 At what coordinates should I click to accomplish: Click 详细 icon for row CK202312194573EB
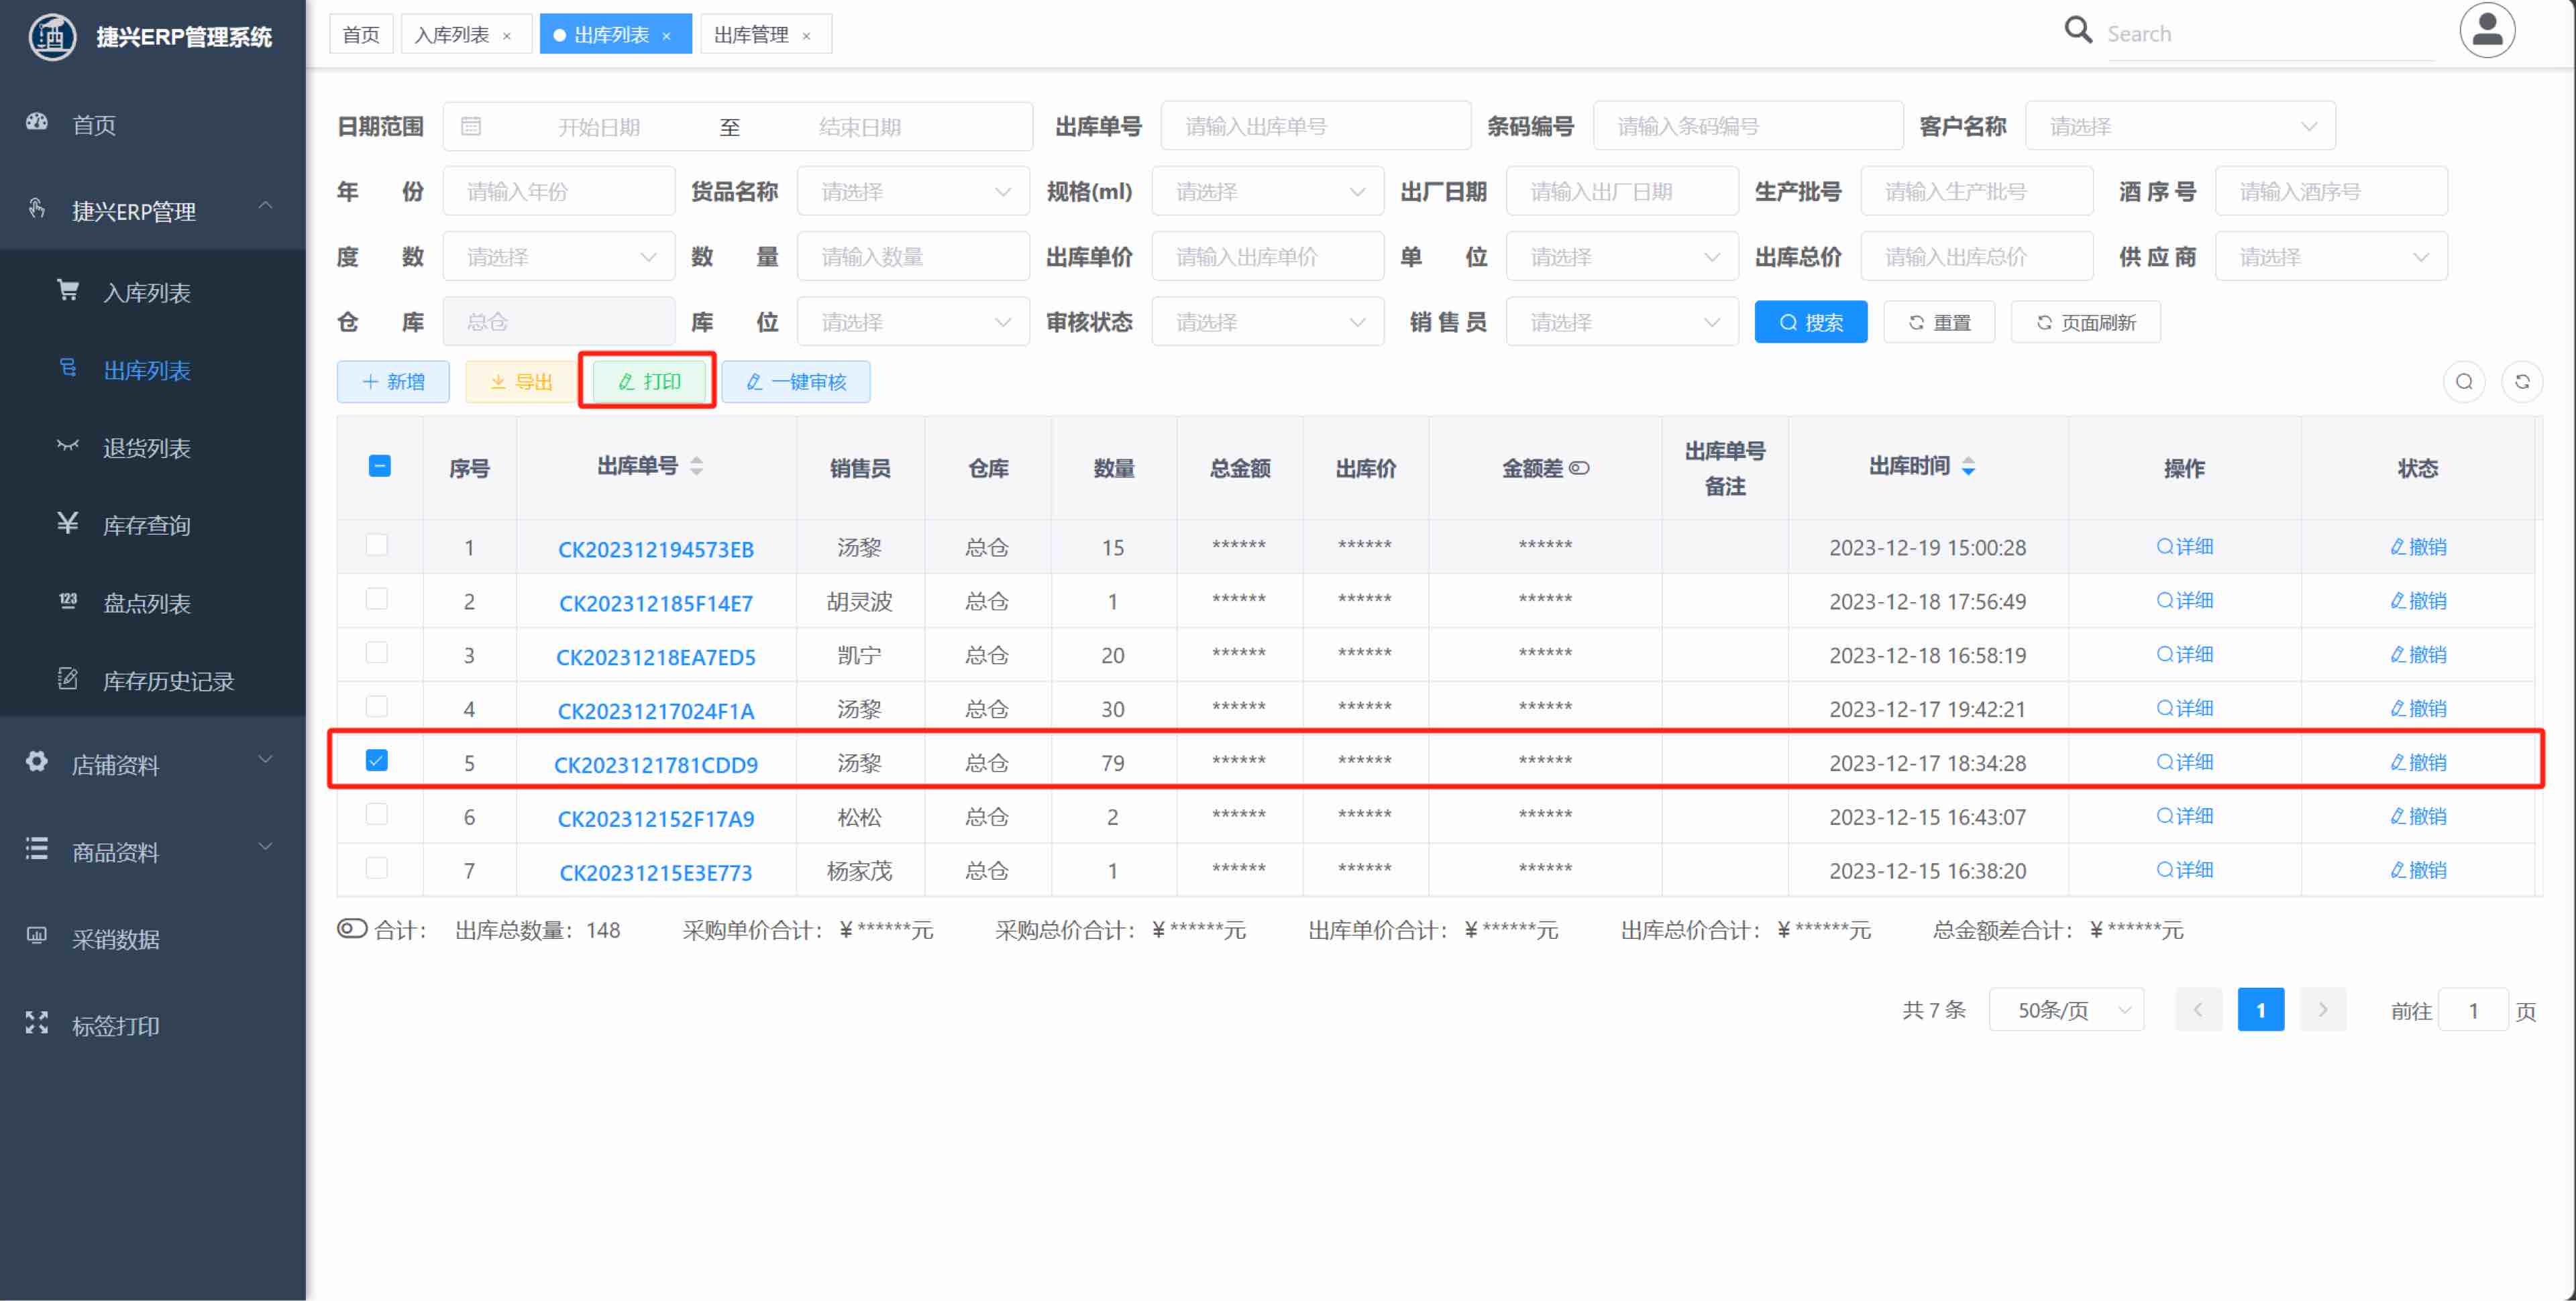tap(2165, 546)
